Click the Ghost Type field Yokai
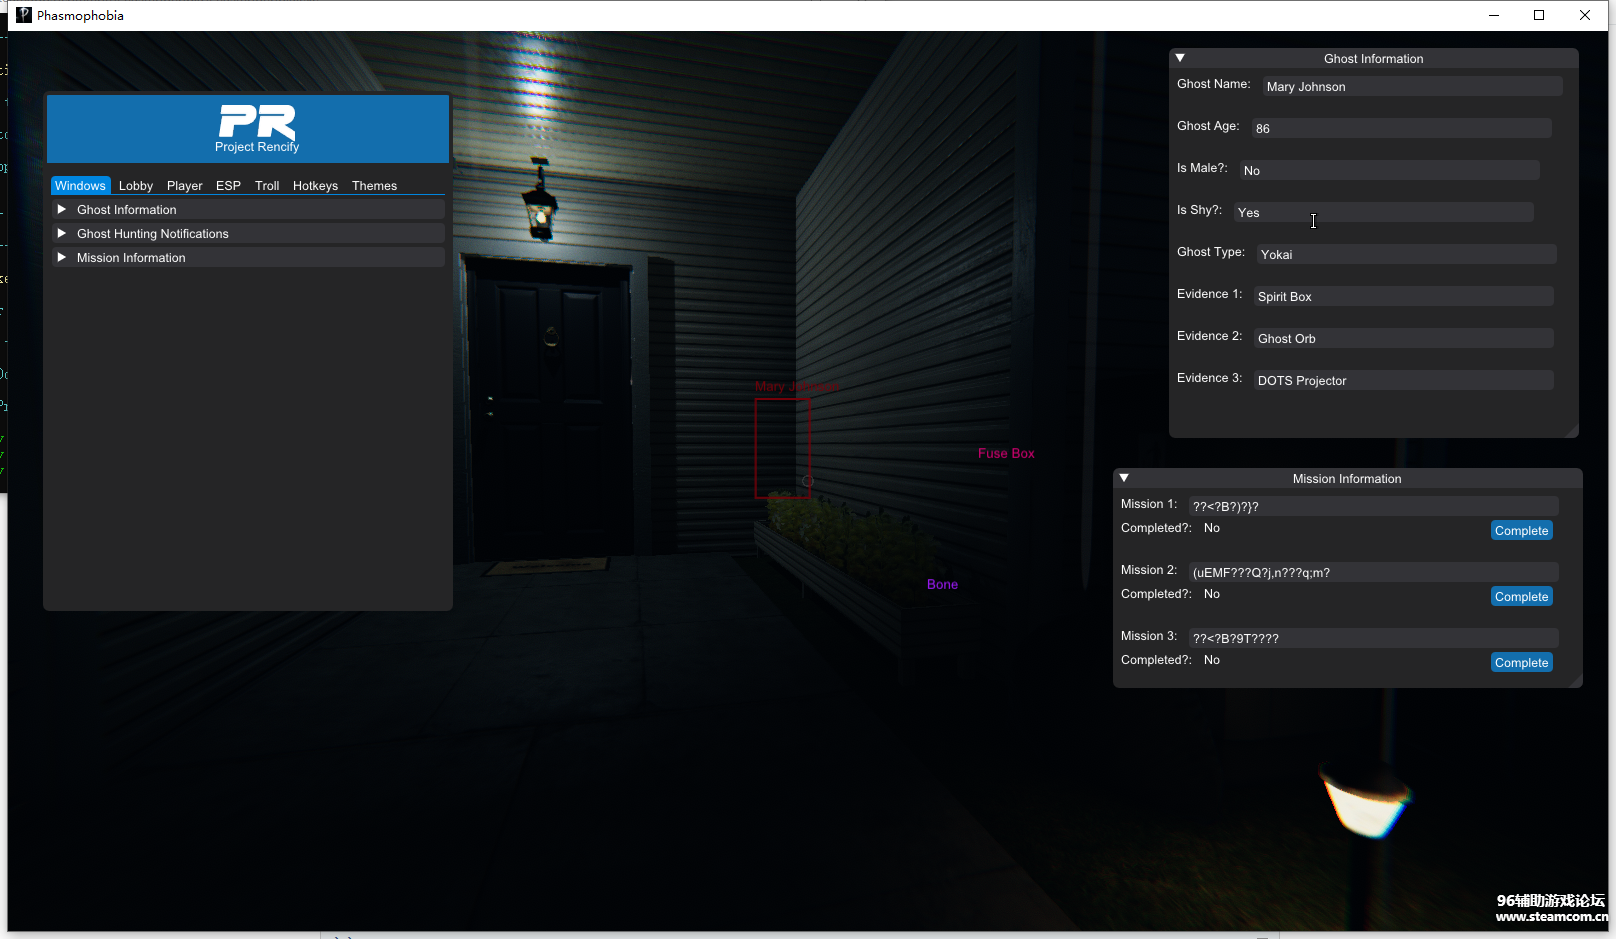Viewport: 1616px width, 939px height. click(1406, 255)
